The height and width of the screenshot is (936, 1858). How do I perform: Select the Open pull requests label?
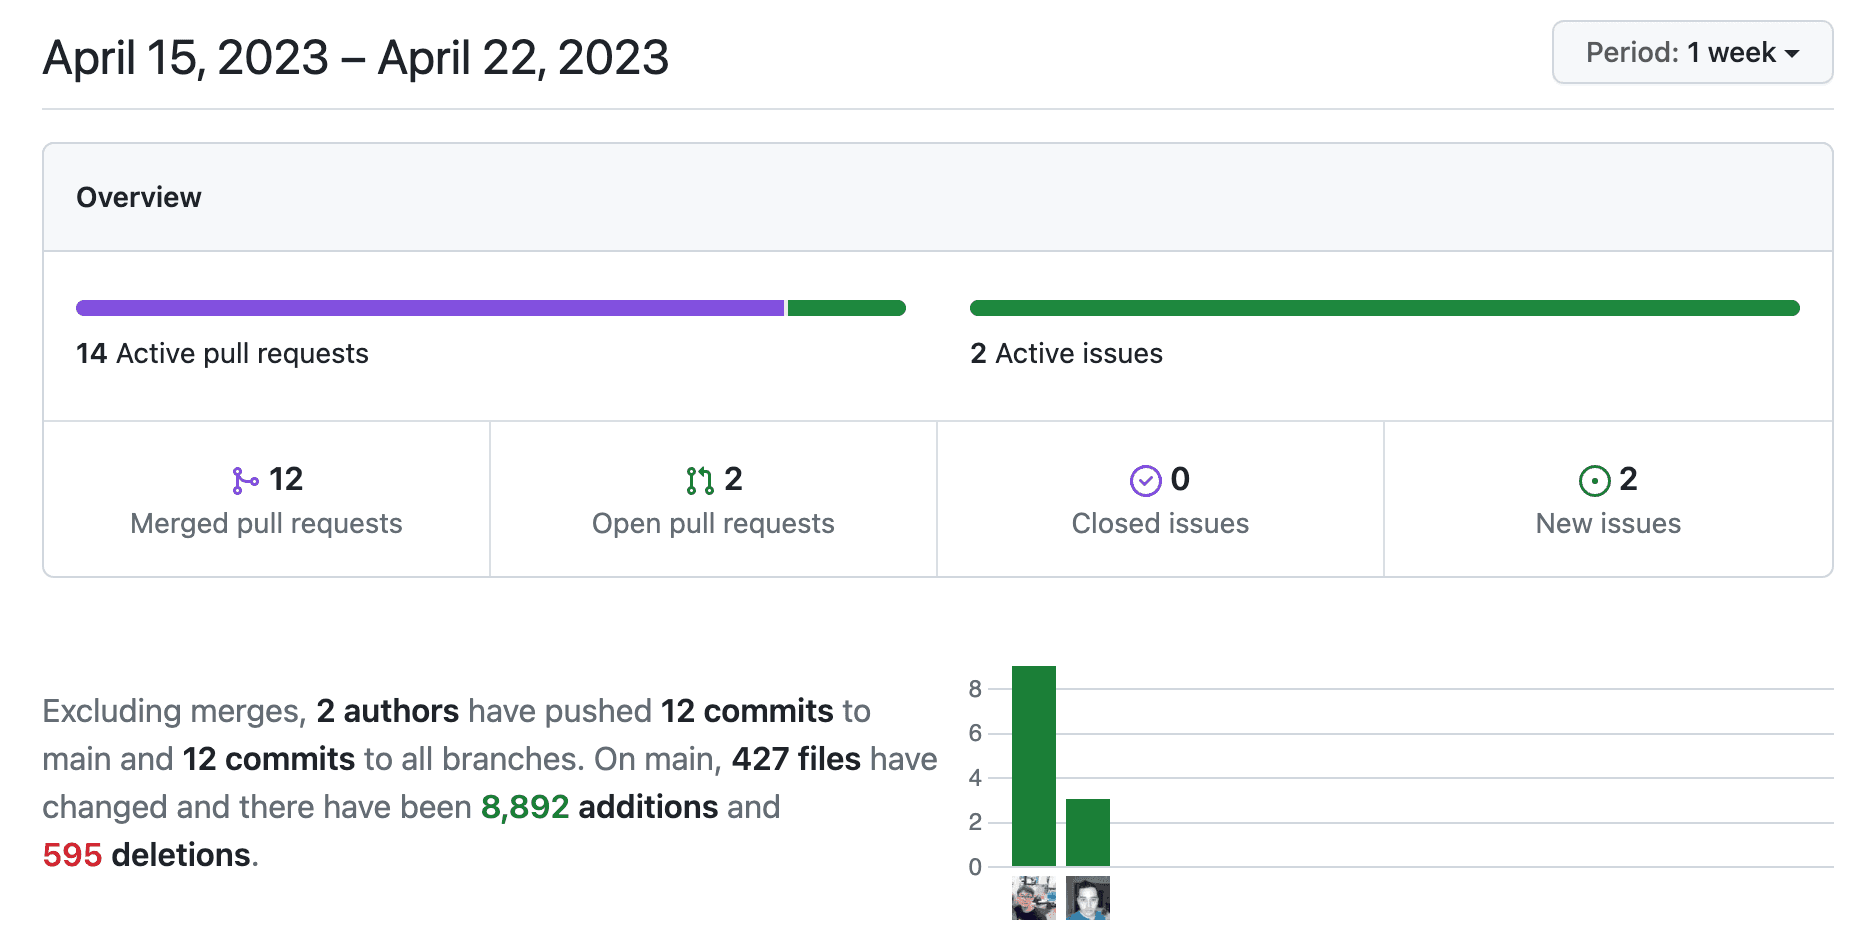[713, 524]
